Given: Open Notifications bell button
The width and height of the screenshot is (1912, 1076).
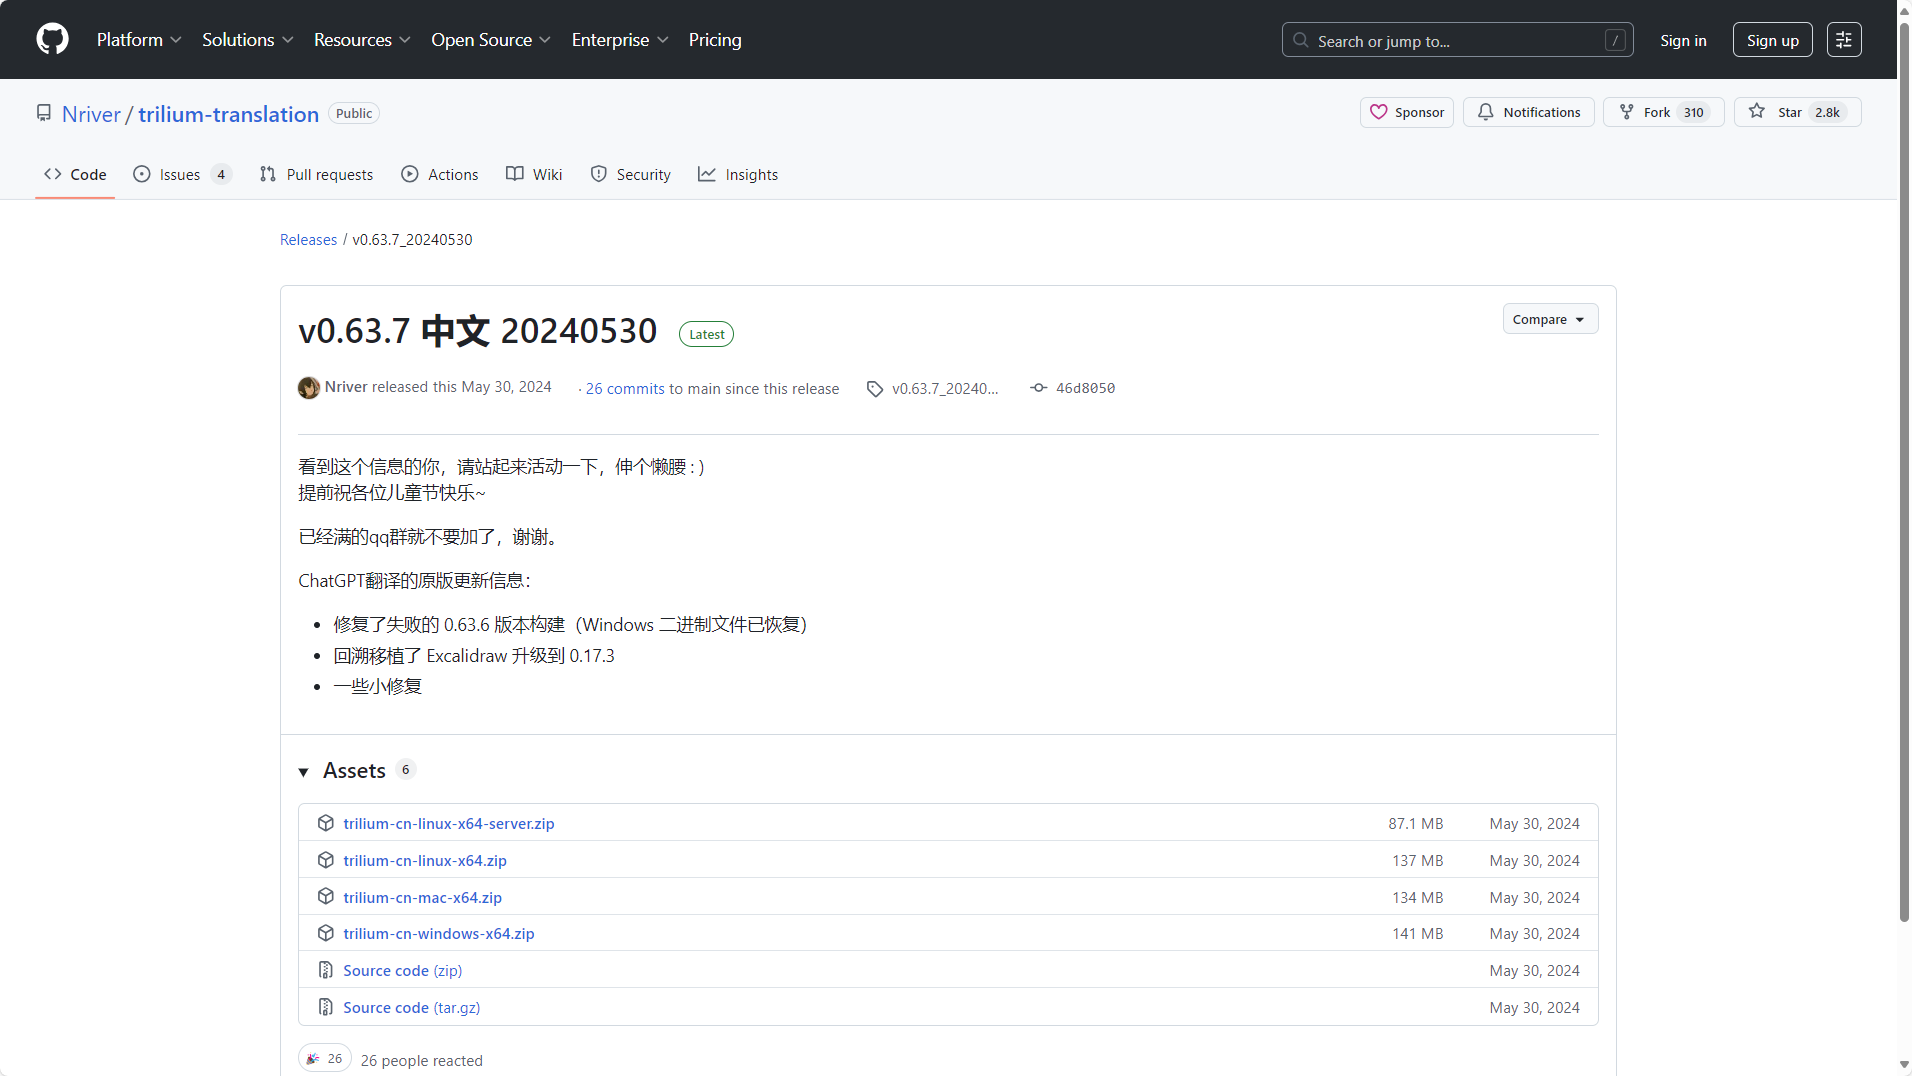Looking at the screenshot, I should click(1528, 112).
